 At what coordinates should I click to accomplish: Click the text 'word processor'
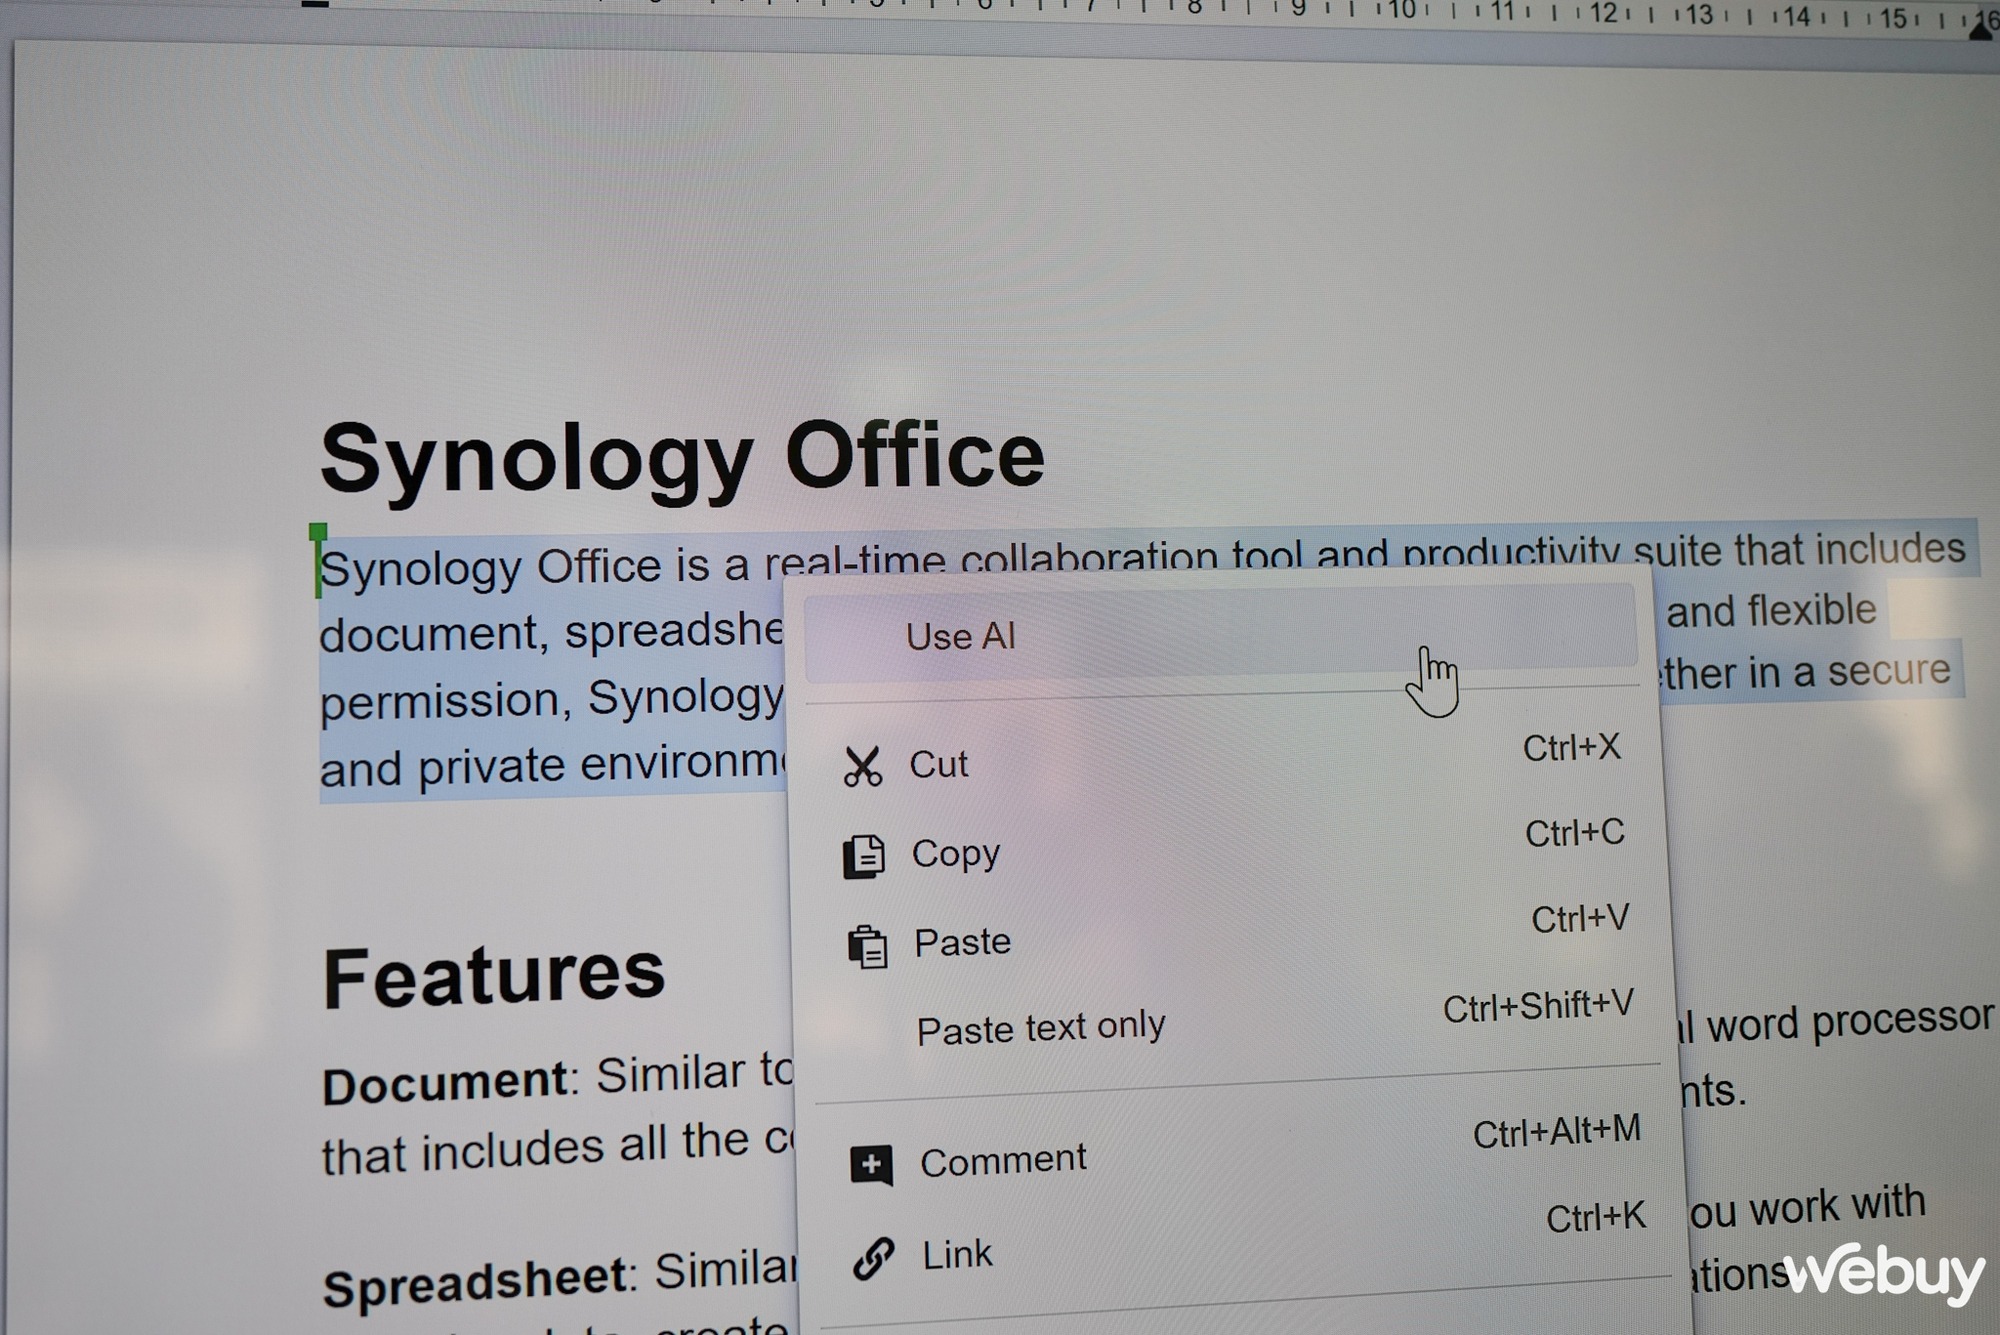point(1850,1022)
